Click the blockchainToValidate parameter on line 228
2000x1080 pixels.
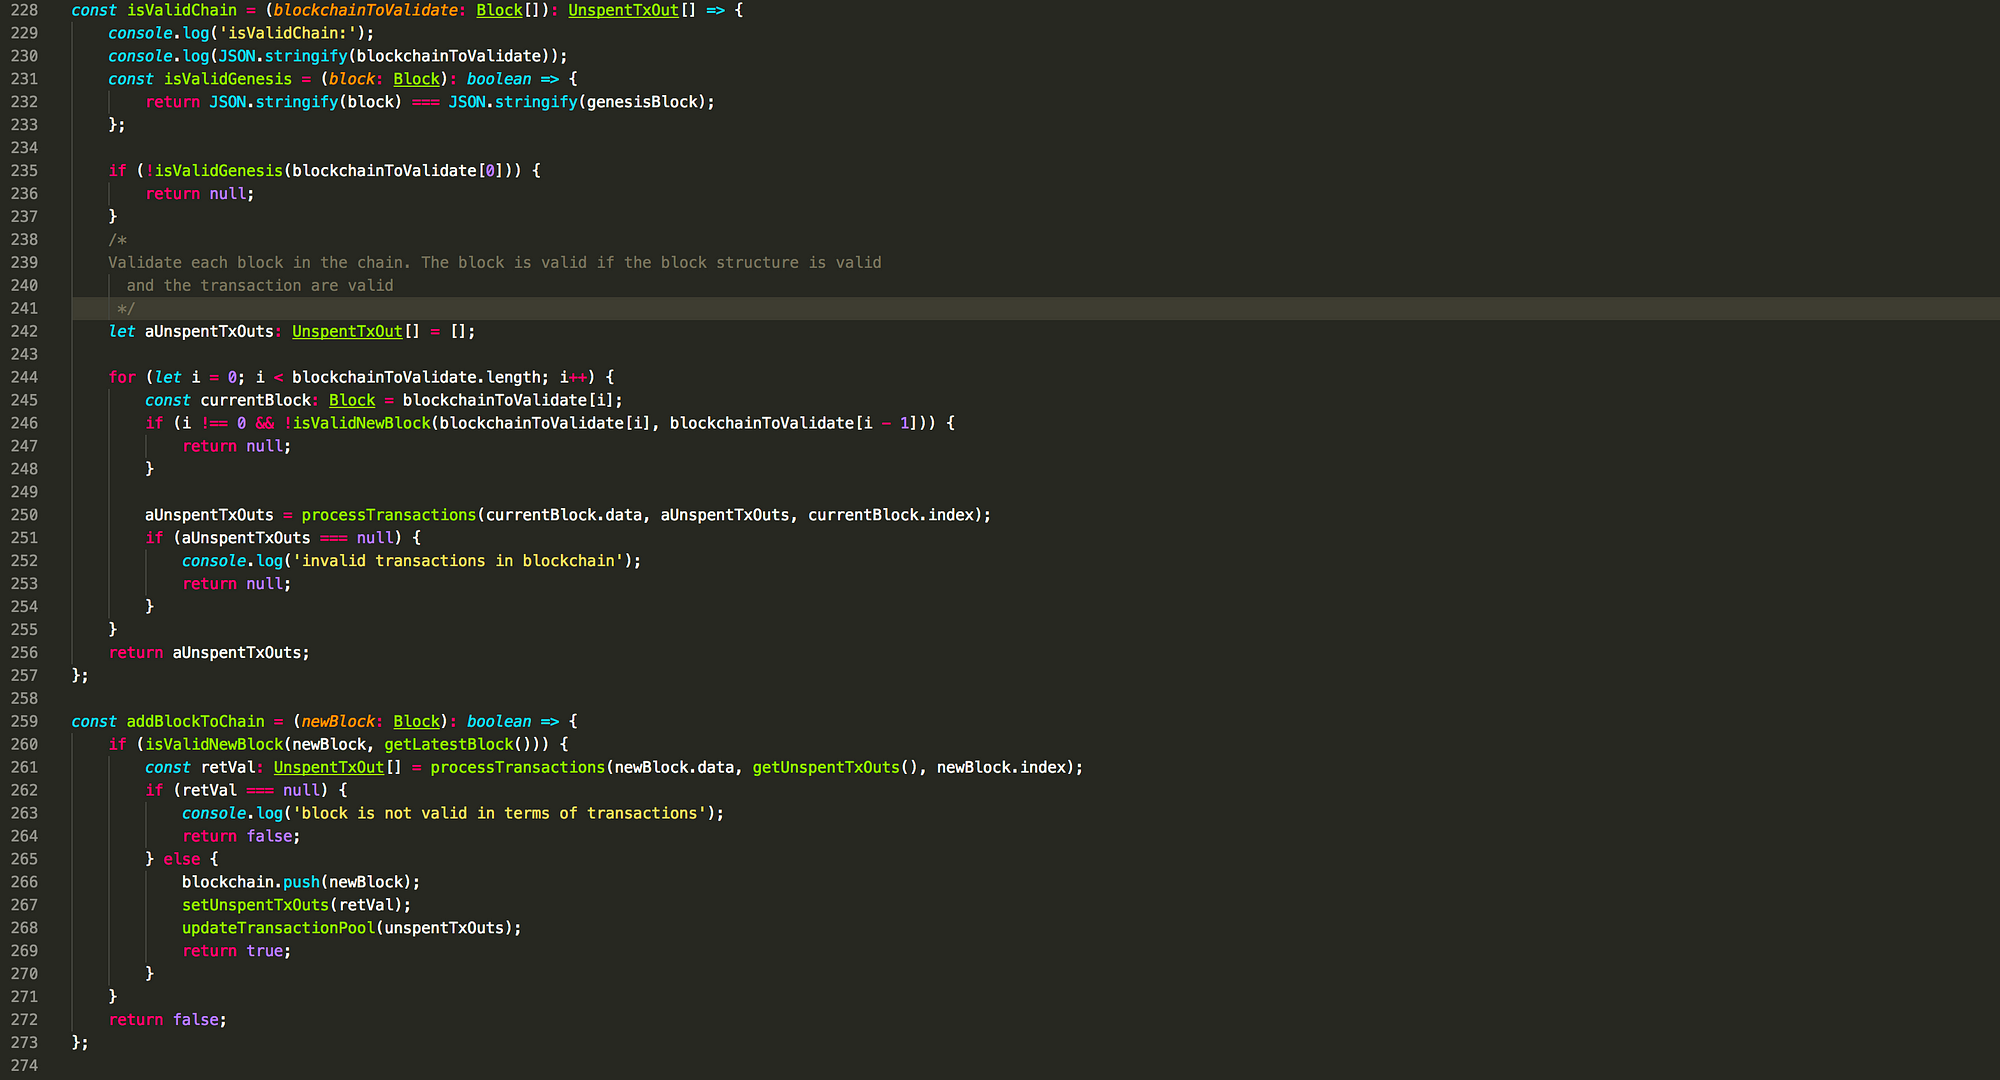coord(365,10)
